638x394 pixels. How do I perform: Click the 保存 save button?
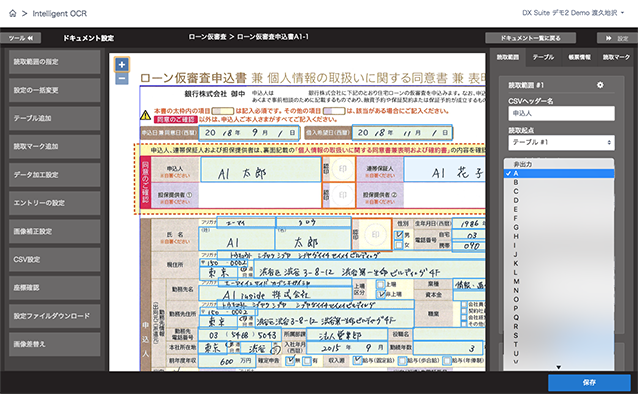[x=589, y=383]
